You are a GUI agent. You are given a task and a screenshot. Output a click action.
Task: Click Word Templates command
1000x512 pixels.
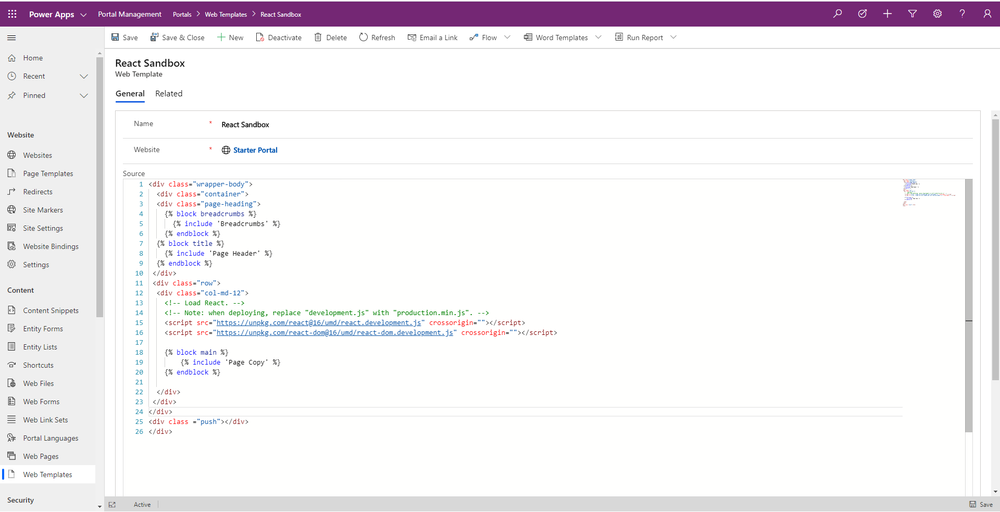pyautogui.click(x=555, y=38)
